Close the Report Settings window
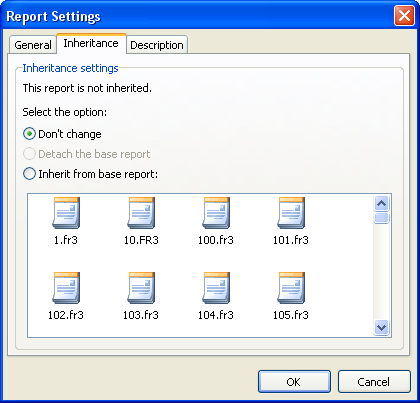Image resolution: width=420 pixels, height=403 pixels. (x=404, y=16)
